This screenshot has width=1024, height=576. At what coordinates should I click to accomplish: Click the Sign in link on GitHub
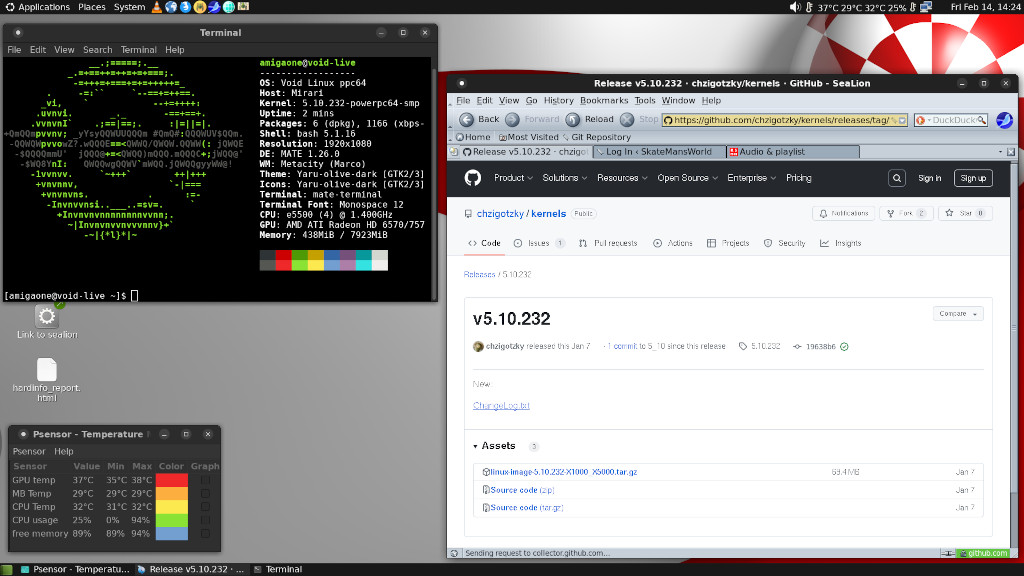(929, 178)
